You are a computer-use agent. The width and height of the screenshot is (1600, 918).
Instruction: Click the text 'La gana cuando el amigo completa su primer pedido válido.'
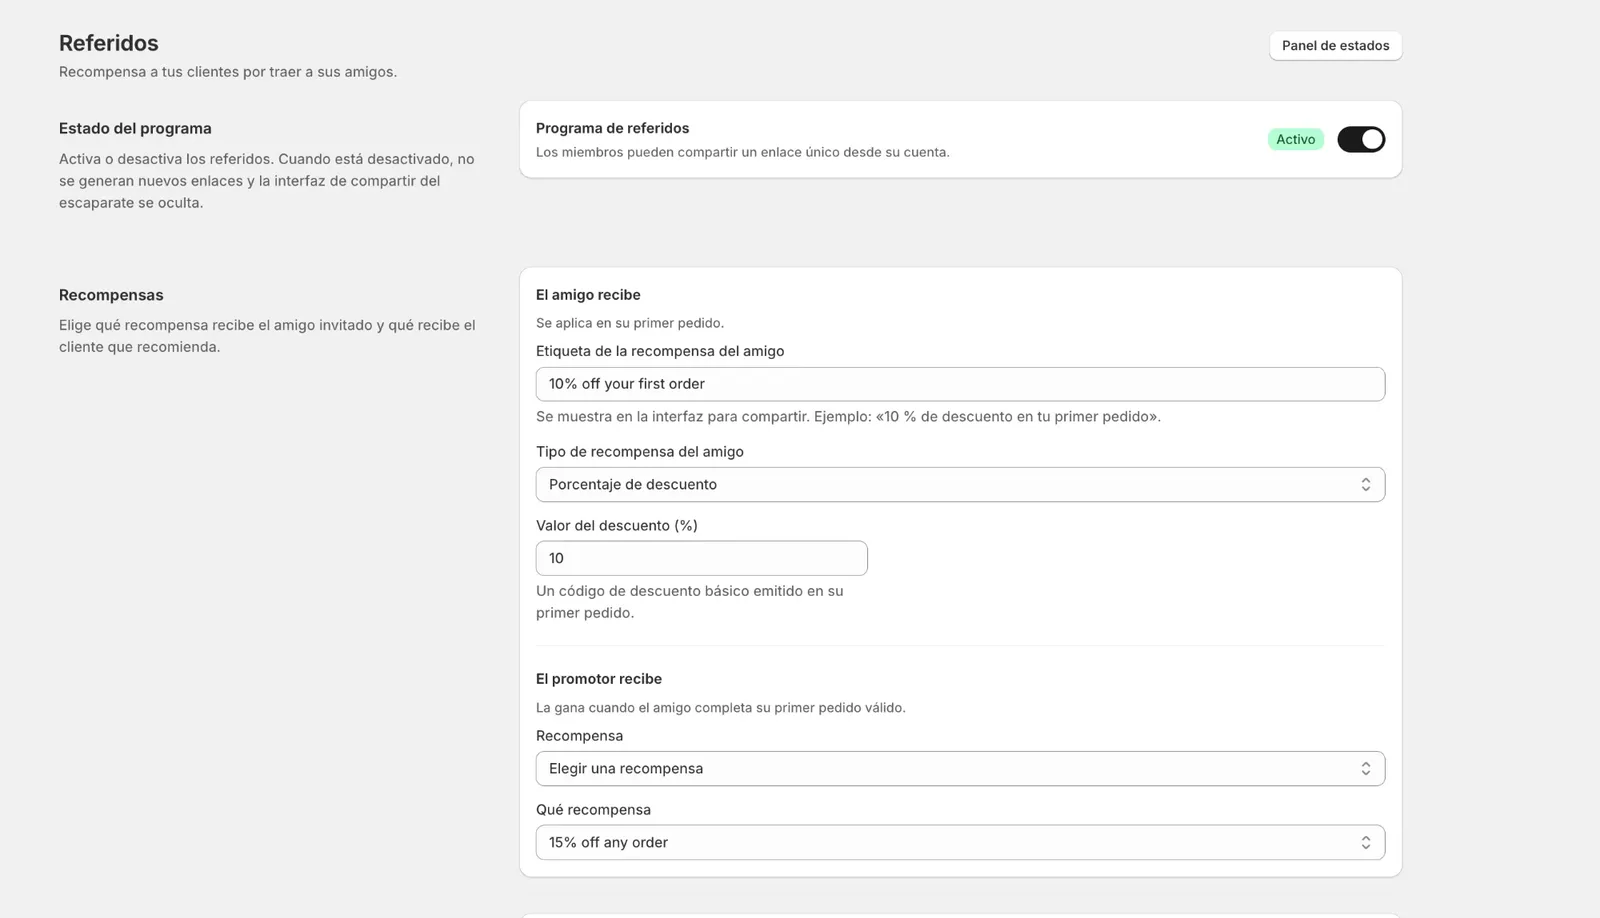click(x=721, y=708)
